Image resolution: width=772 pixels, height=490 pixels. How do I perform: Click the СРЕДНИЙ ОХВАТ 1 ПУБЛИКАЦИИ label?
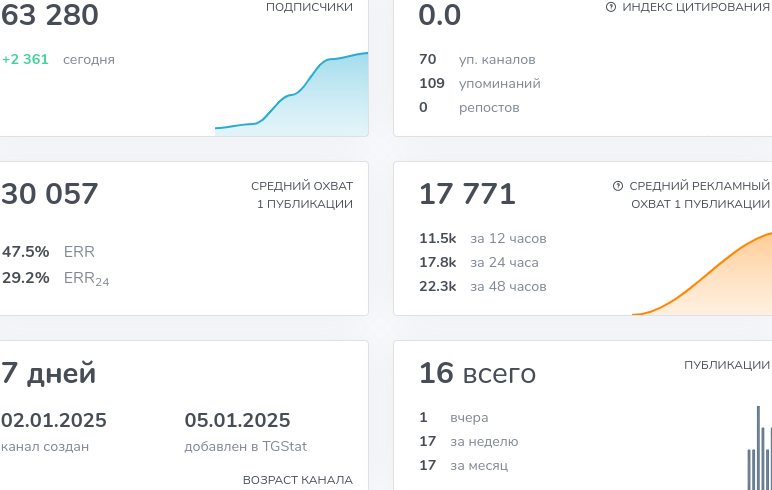pyautogui.click(x=302, y=195)
